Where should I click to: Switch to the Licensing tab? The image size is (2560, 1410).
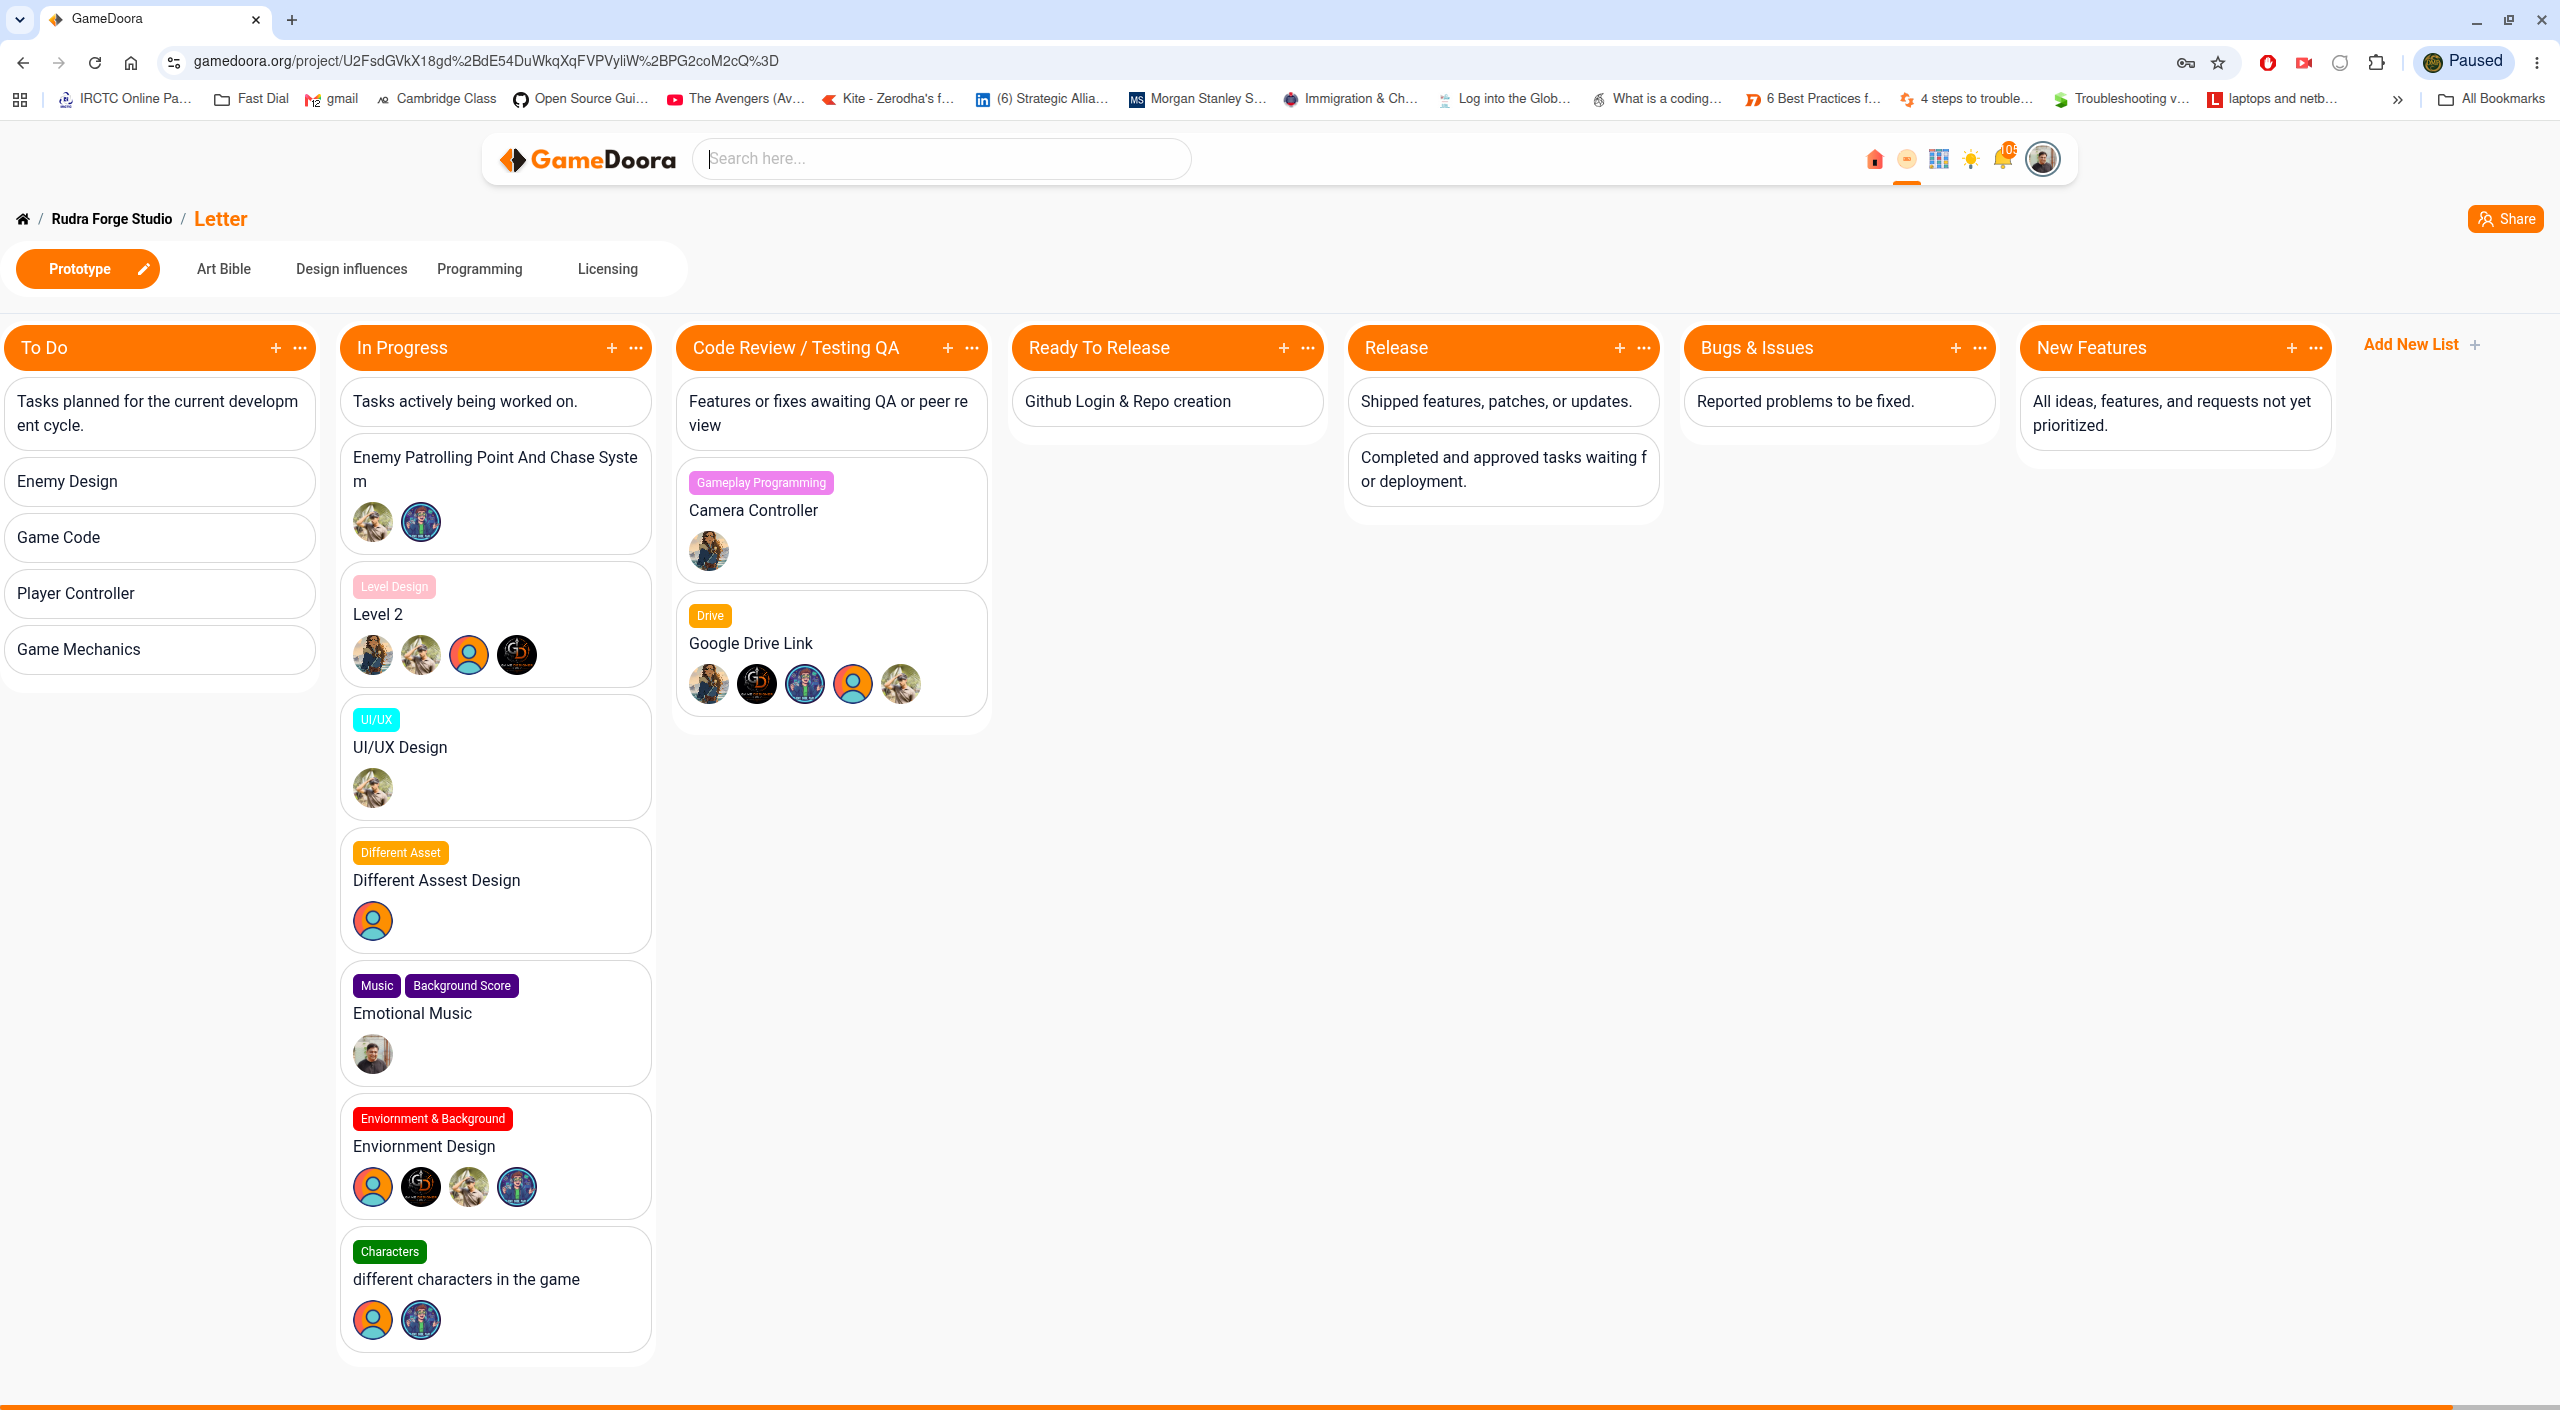pos(608,269)
